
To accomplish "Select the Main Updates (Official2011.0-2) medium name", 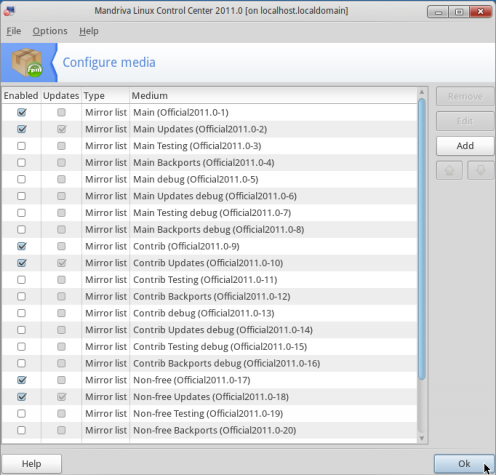I will (x=200, y=129).
